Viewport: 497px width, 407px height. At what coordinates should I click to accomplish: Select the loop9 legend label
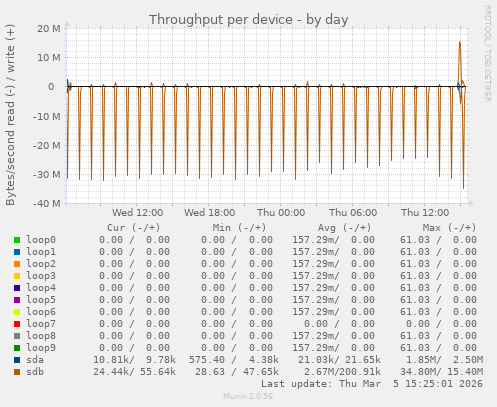tap(41, 348)
